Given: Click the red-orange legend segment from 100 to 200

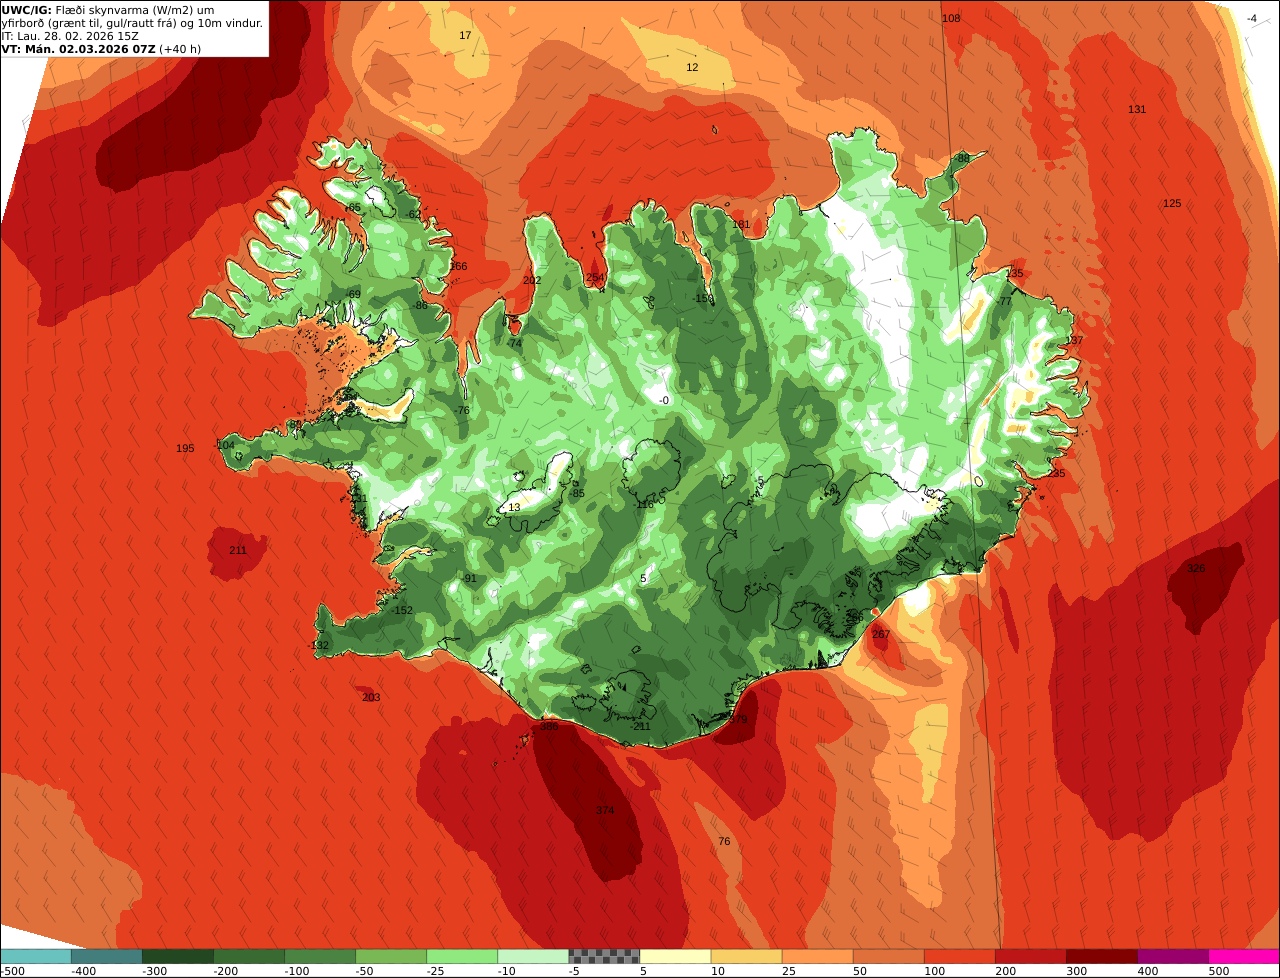Looking at the screenshot, I should tap(959, 956).
